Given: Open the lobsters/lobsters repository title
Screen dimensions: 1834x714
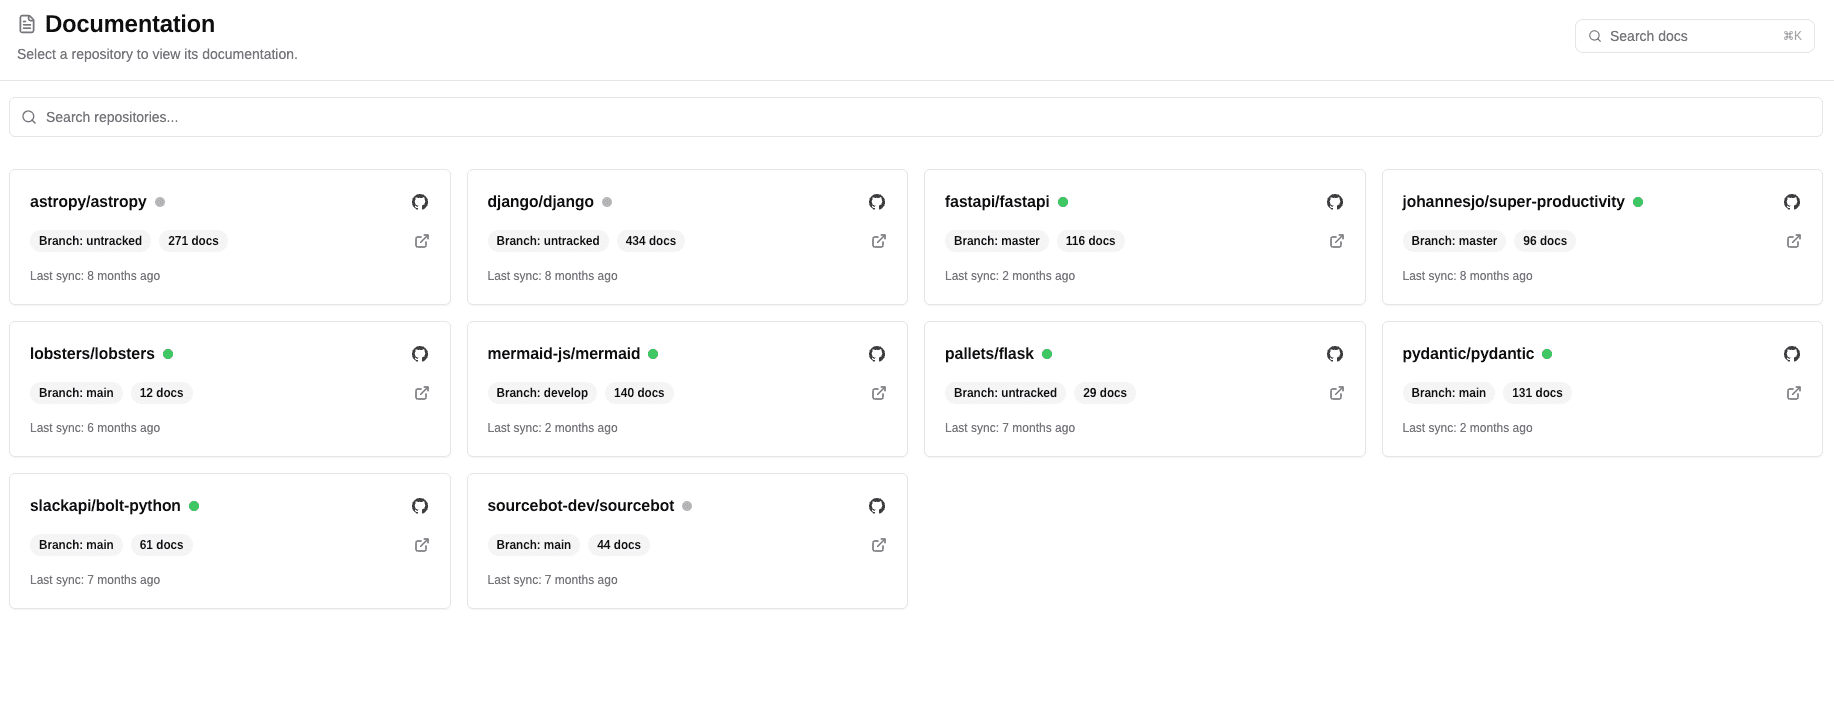Looking at the screenshot, I should (x=92, y=354).
